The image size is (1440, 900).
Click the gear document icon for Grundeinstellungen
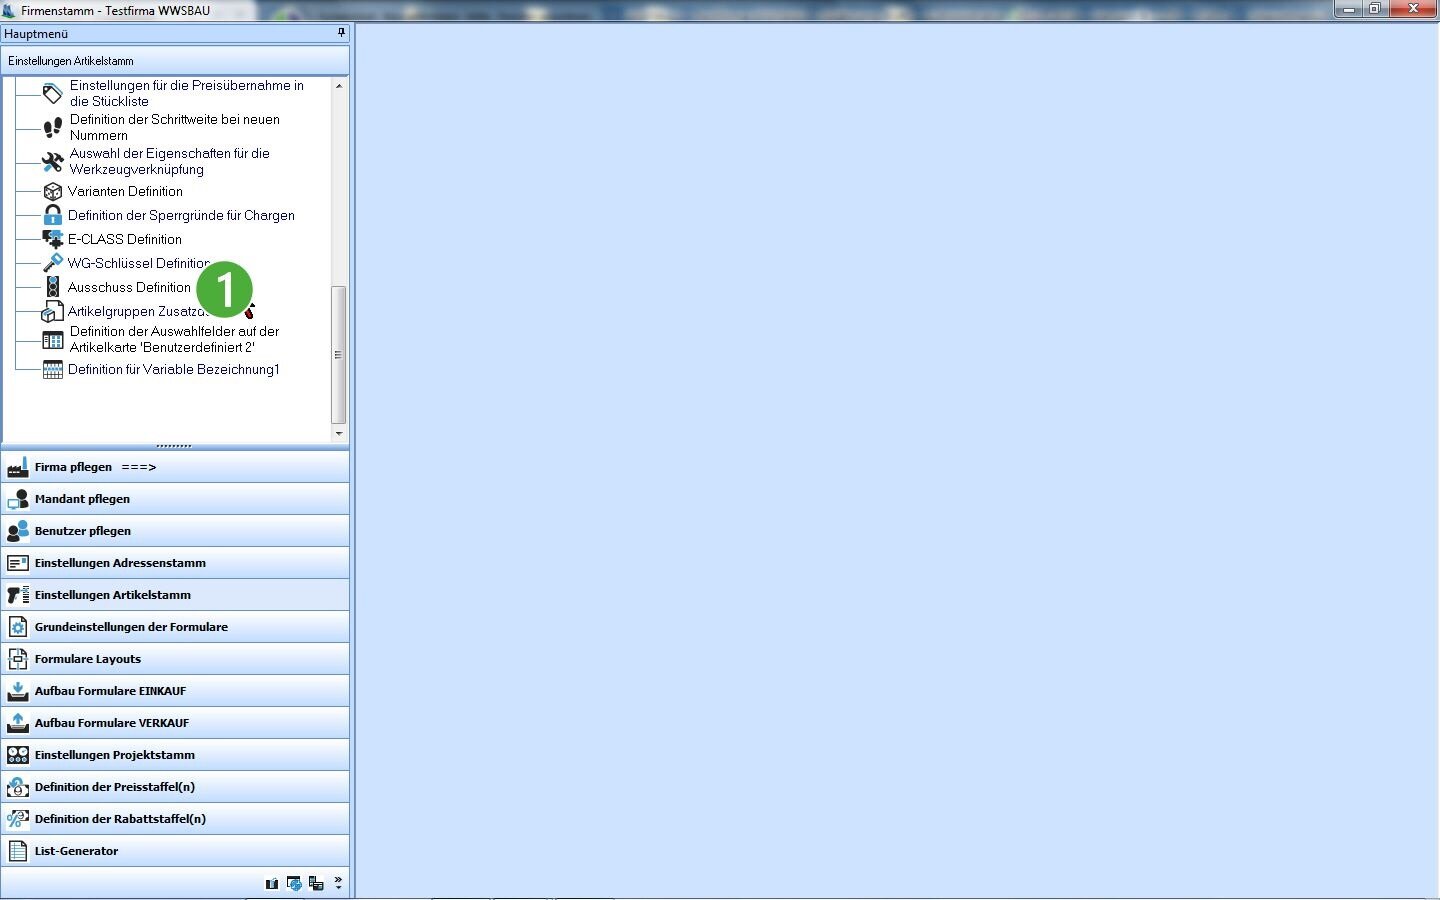18,627
